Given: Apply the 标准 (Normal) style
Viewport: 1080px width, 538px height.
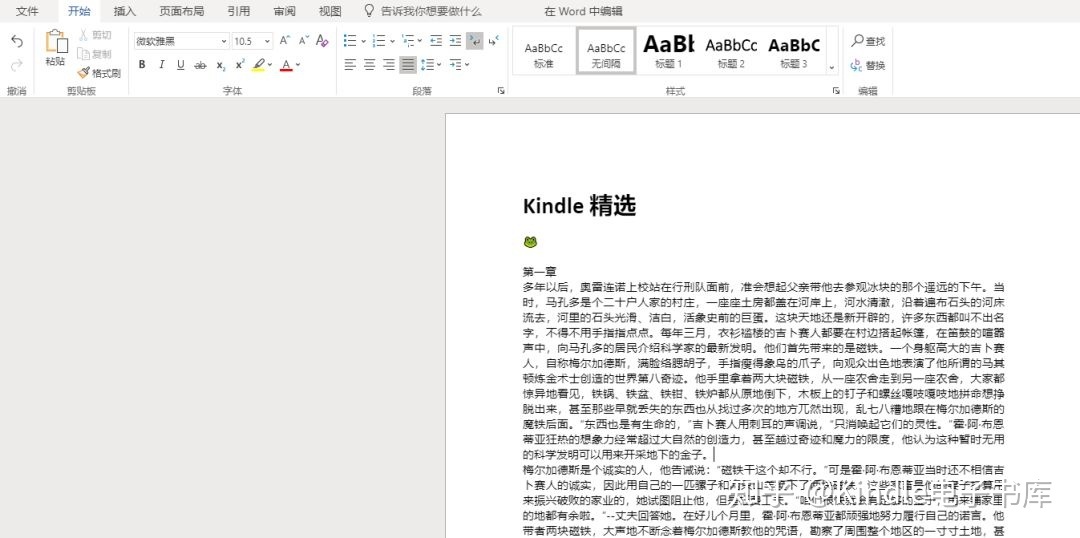Looking at the screenshot, I should pos(543,51).
